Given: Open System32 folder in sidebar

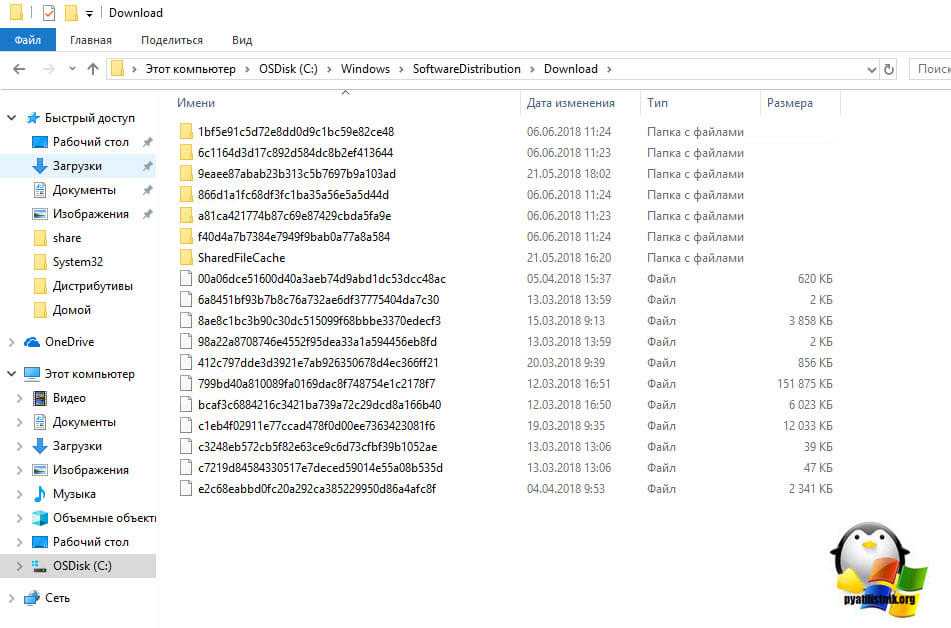Looking at the screenshot, I should (x=78, y=262).
